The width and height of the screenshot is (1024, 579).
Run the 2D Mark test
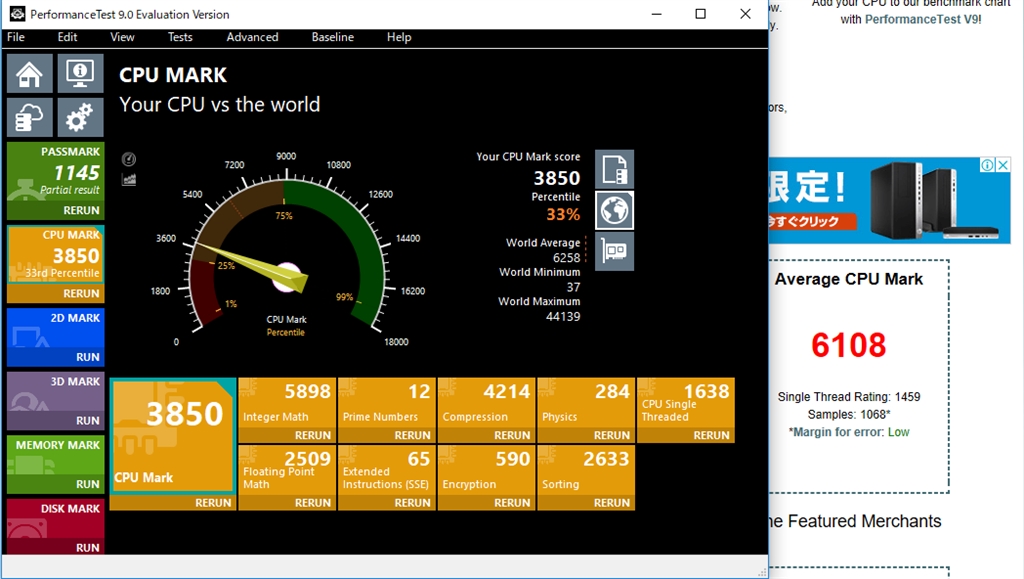[x=88, y=357]
